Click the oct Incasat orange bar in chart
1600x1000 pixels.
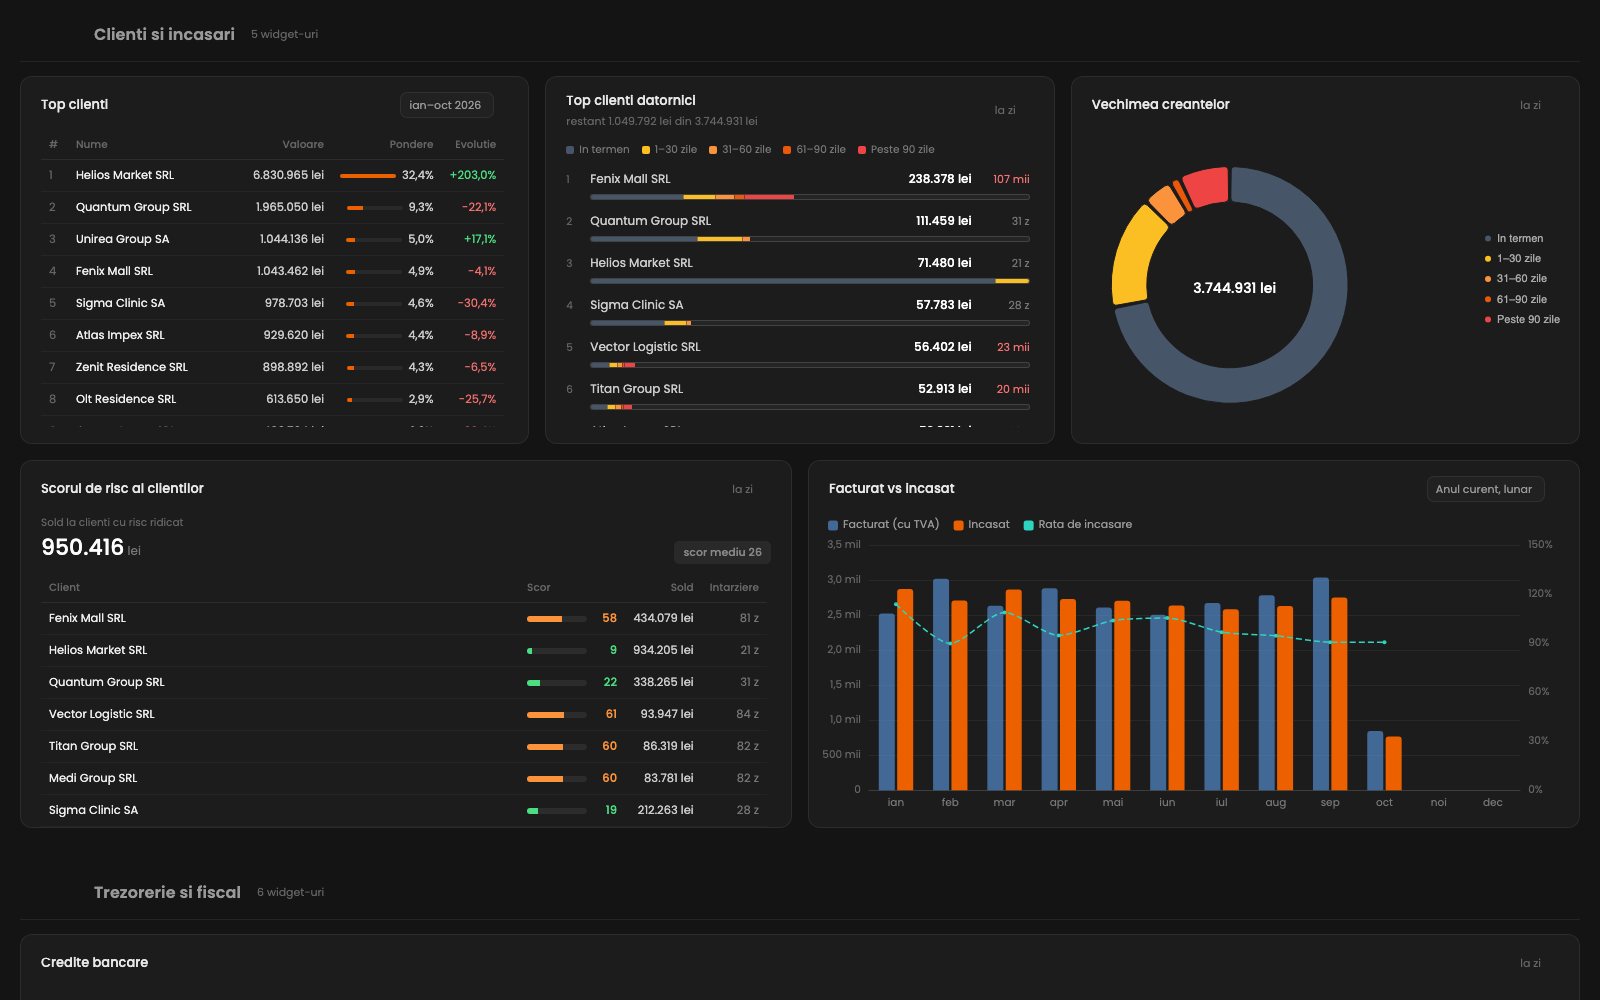1393,764
